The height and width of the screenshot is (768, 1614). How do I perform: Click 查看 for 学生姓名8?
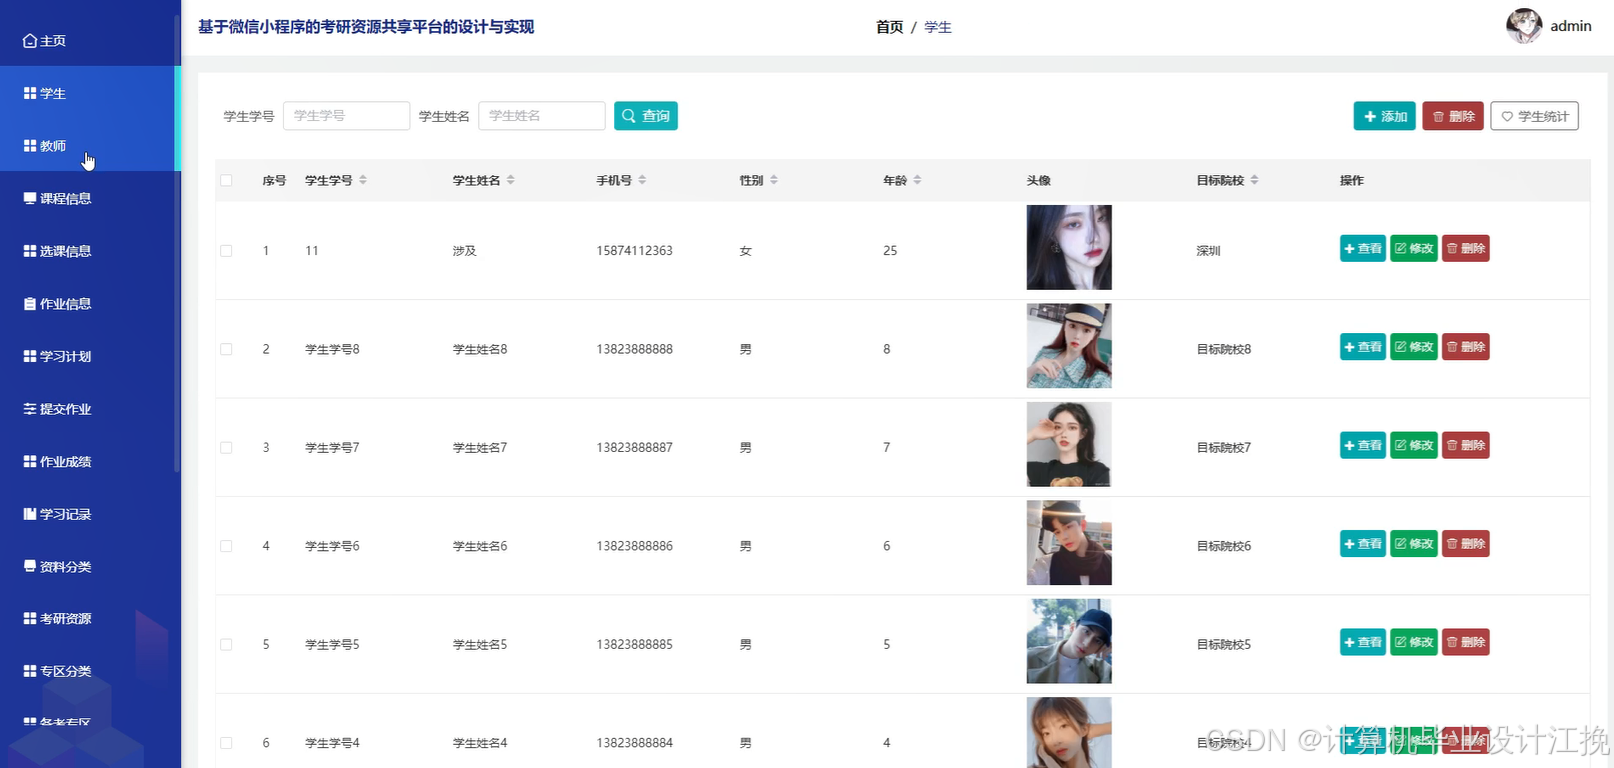[x=1363, y=347]
